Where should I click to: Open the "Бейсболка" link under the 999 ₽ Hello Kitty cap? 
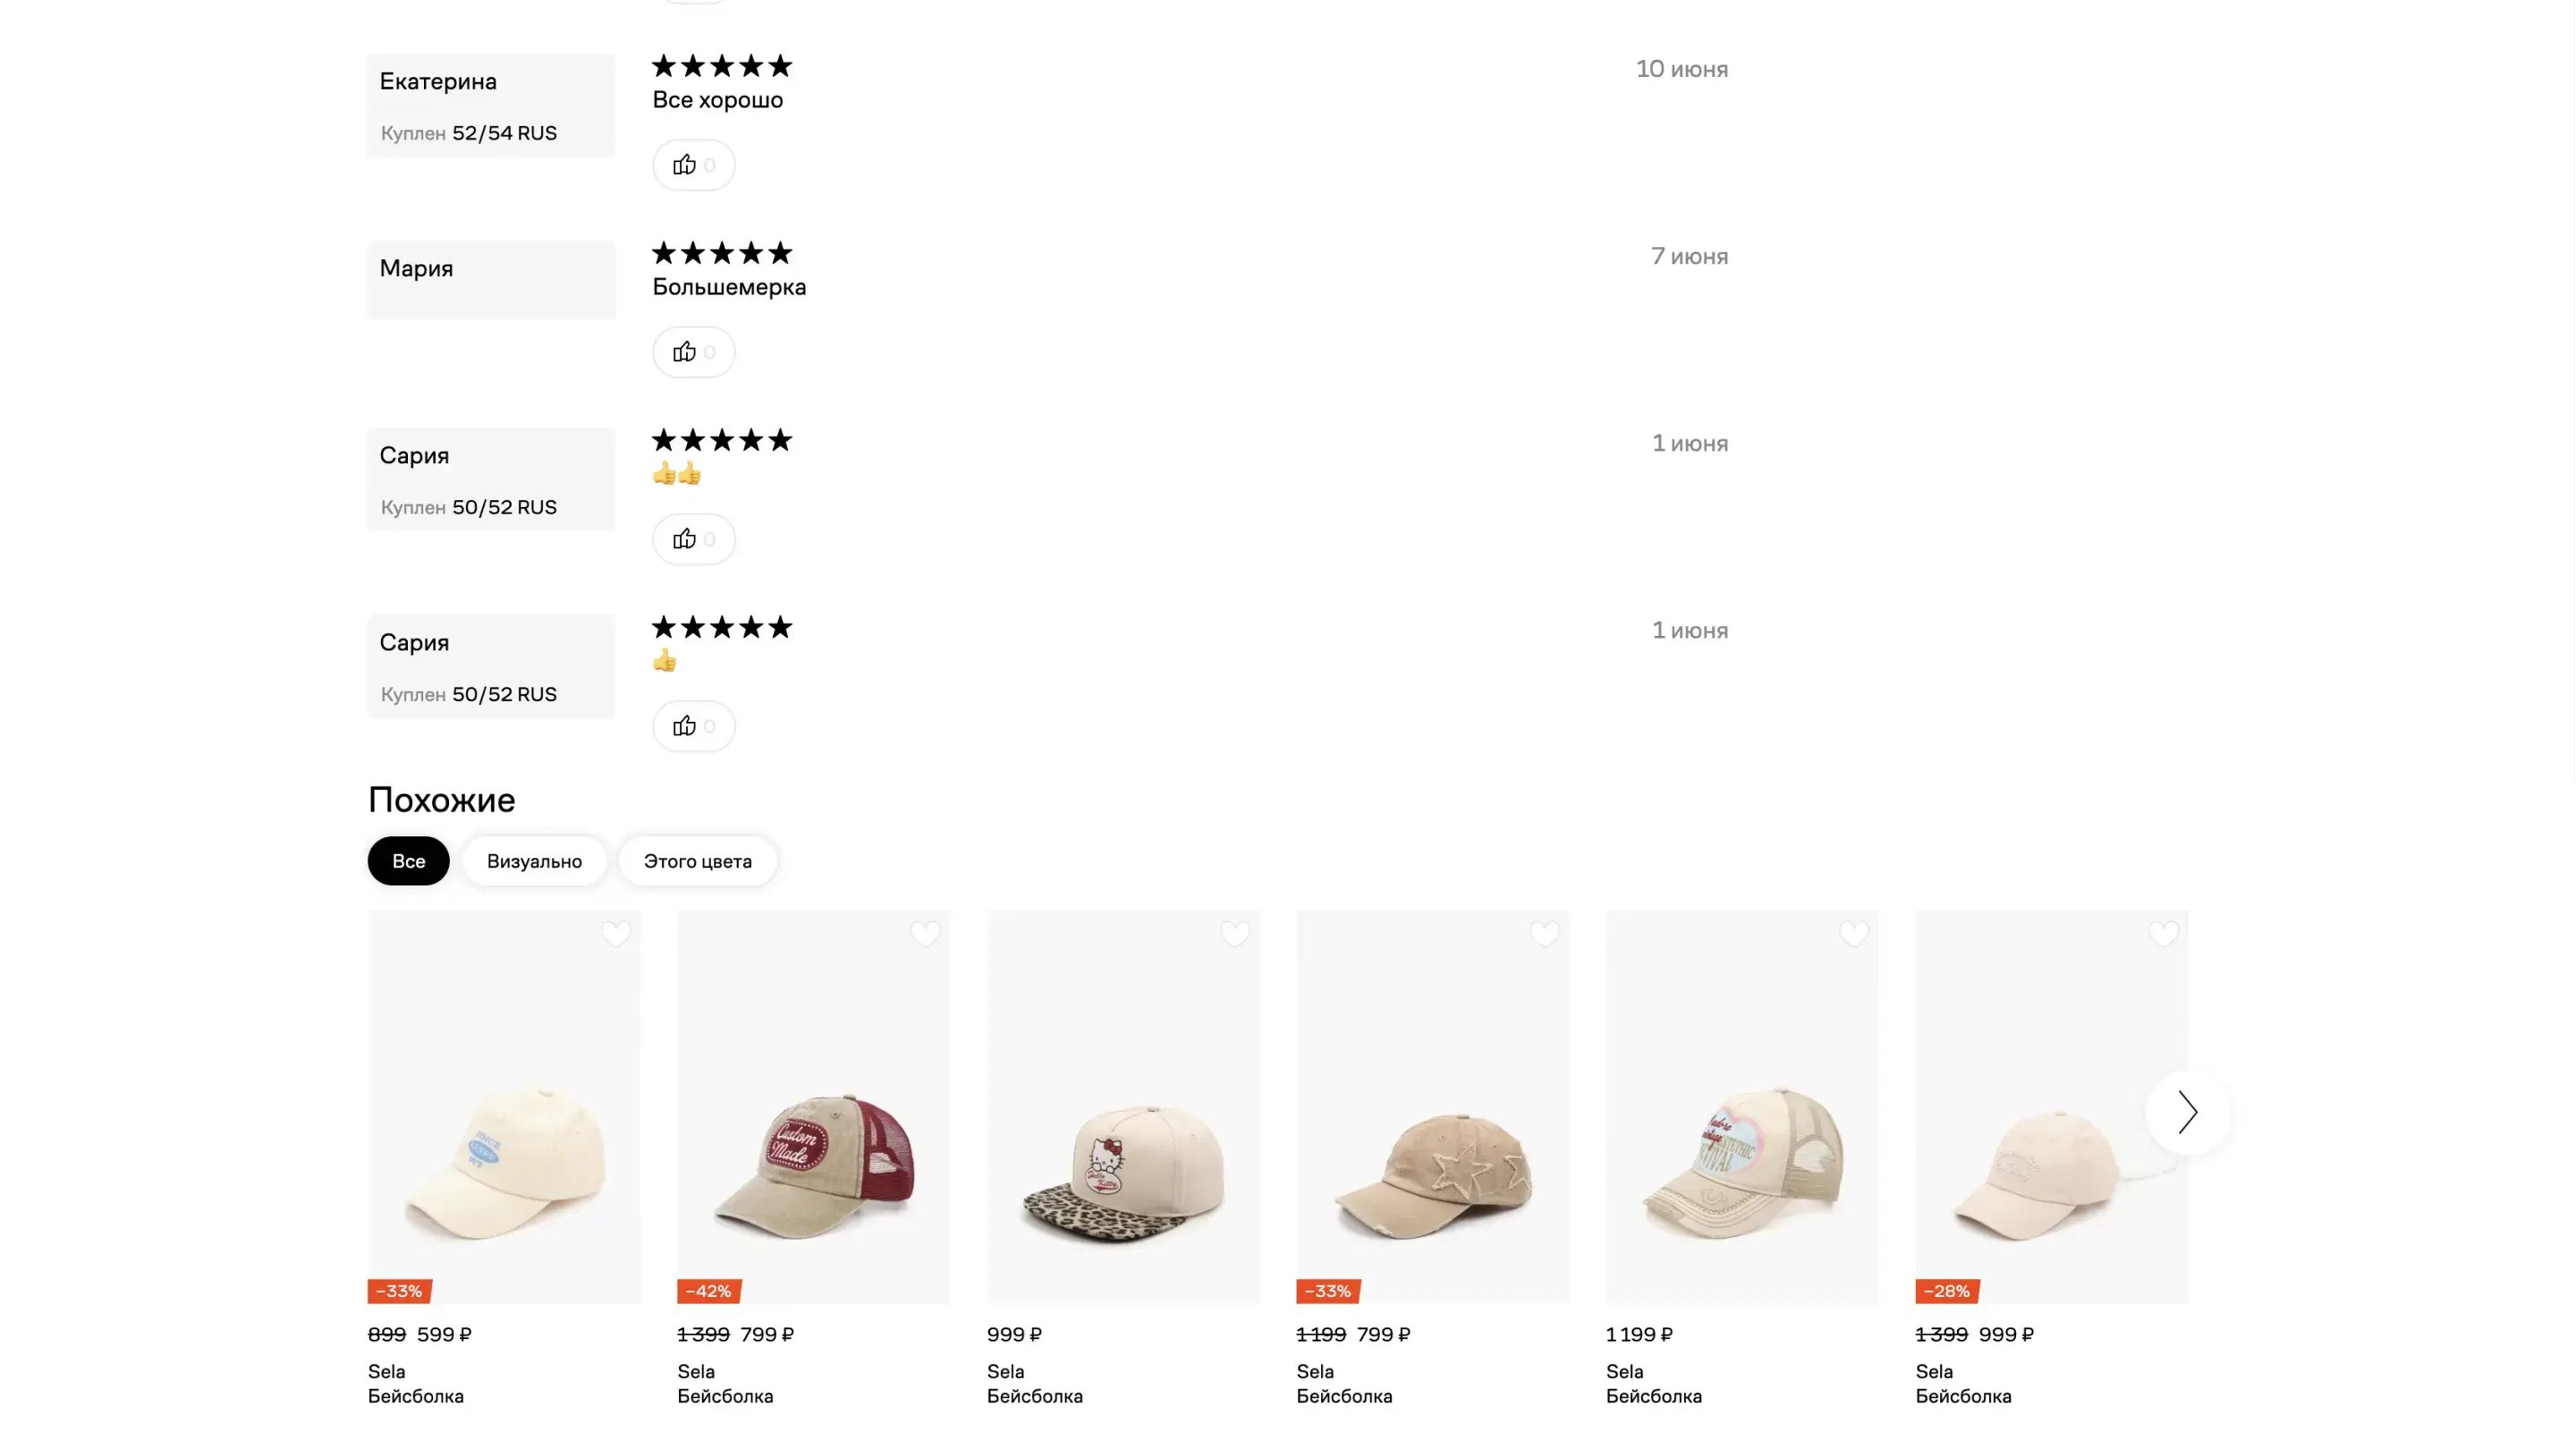point(1034,1396)
